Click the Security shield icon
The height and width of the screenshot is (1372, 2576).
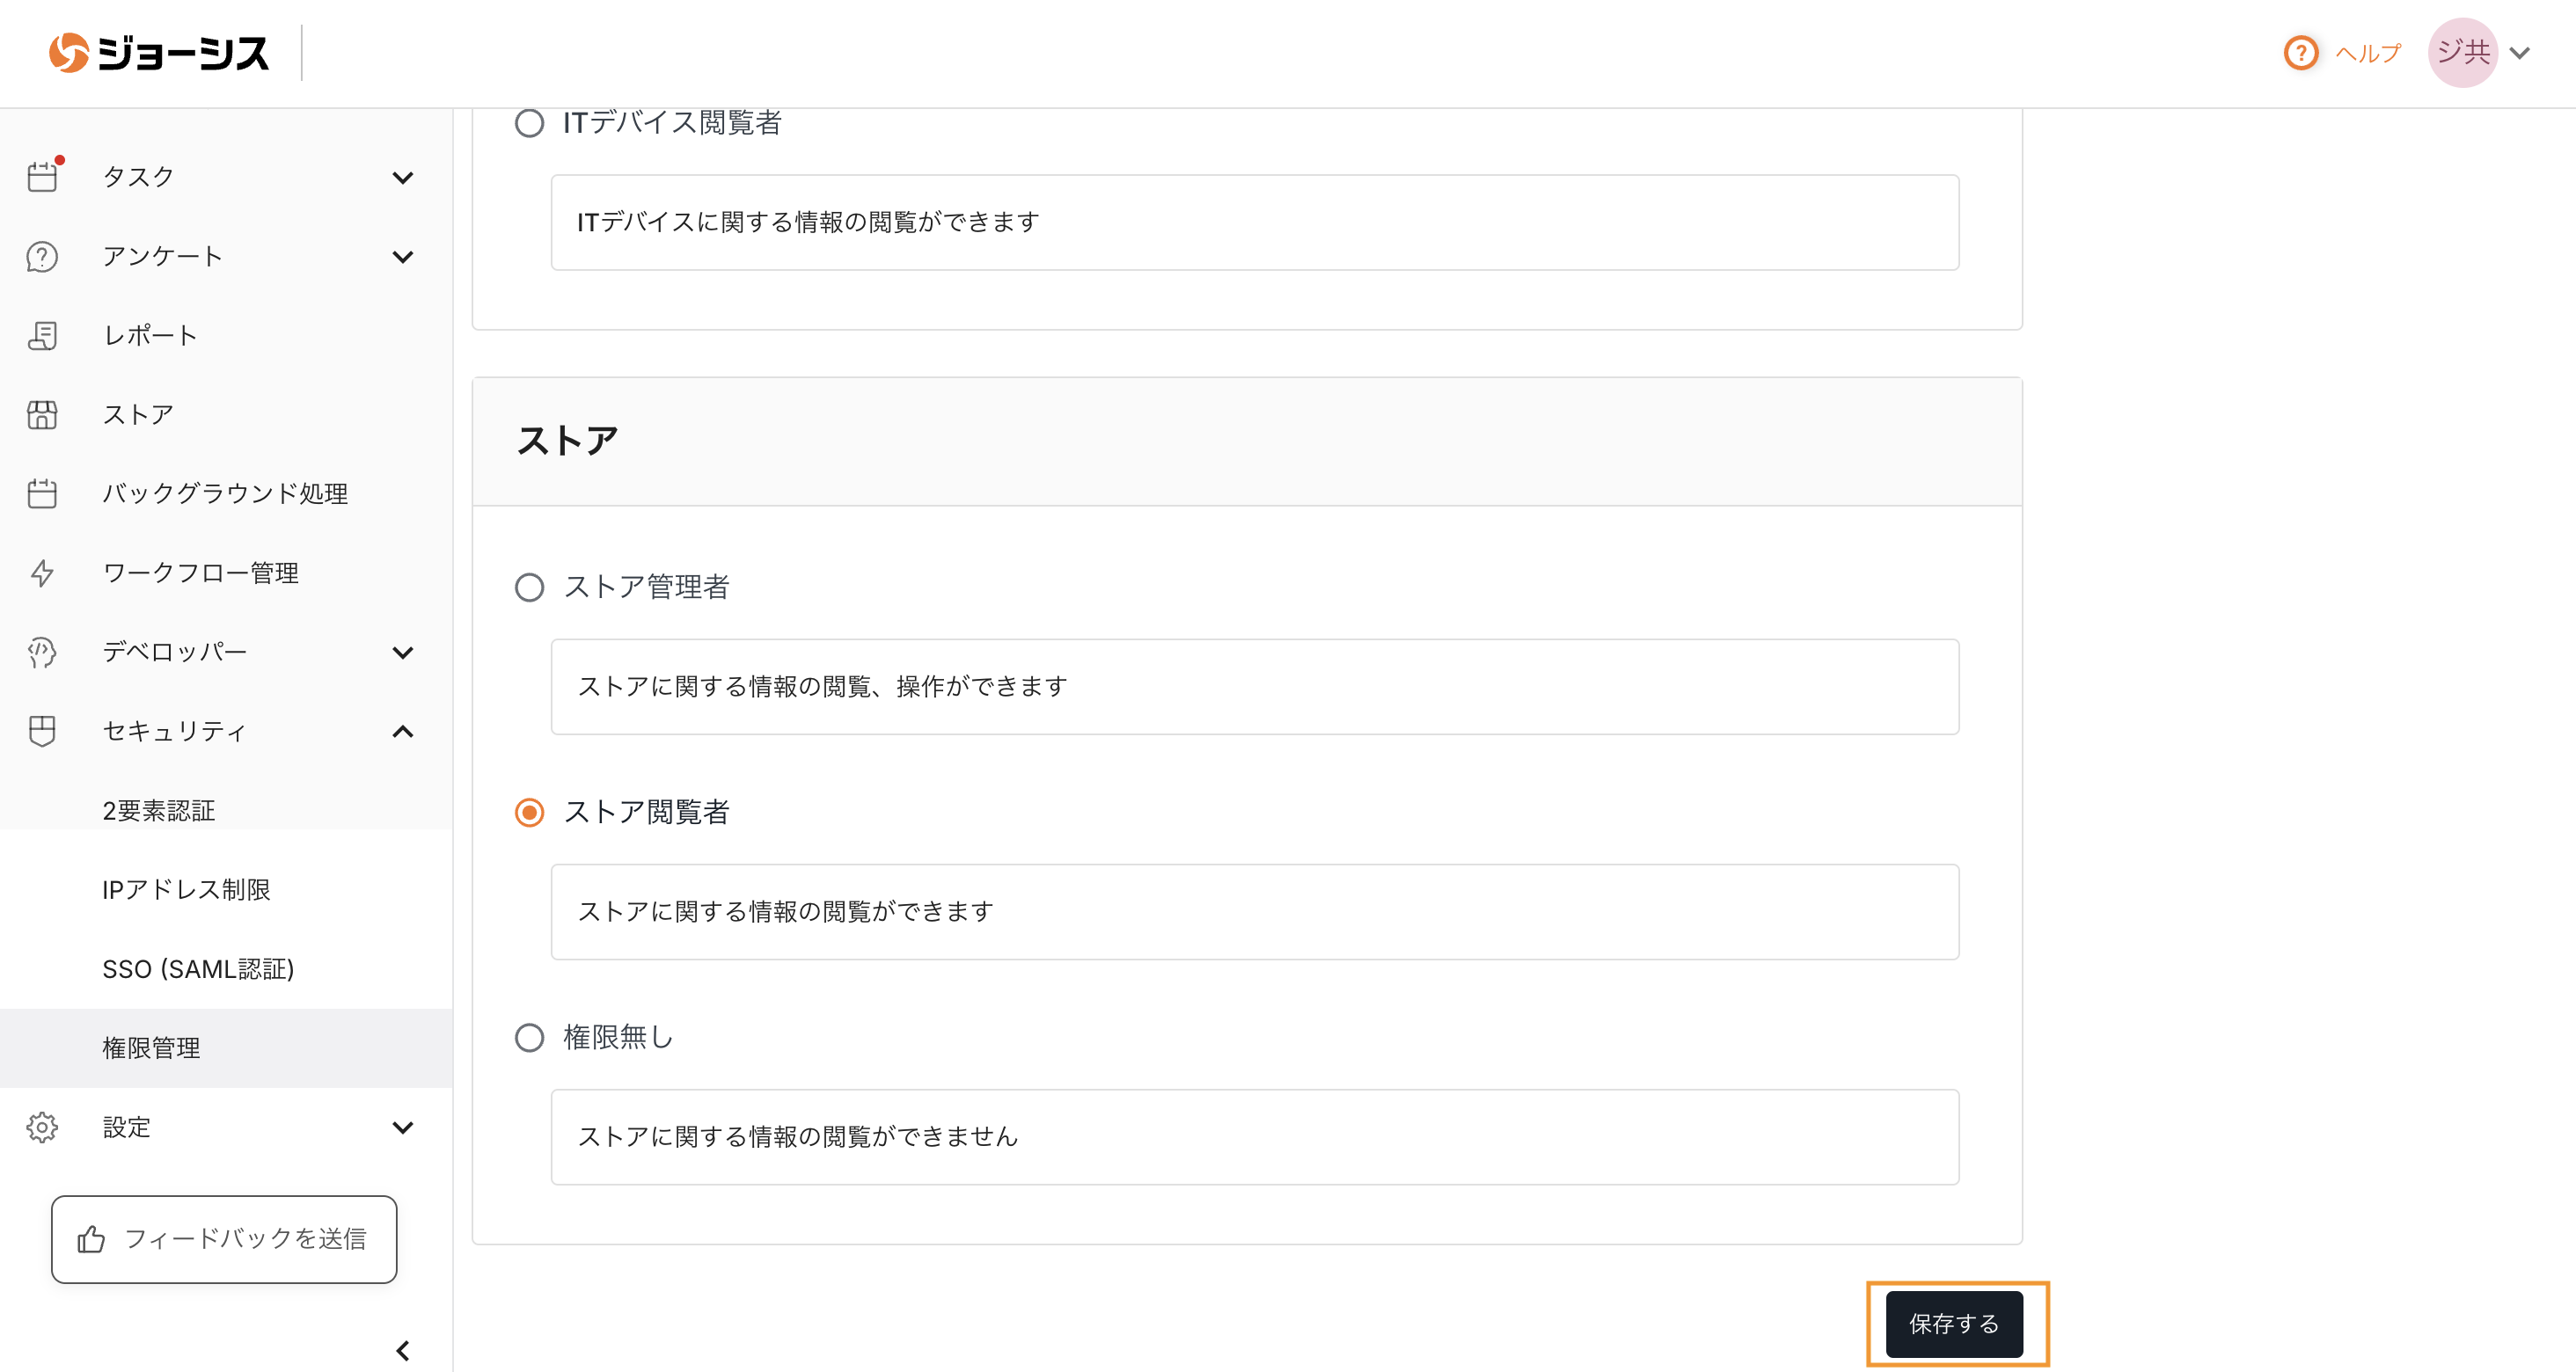tap(42, 731)
